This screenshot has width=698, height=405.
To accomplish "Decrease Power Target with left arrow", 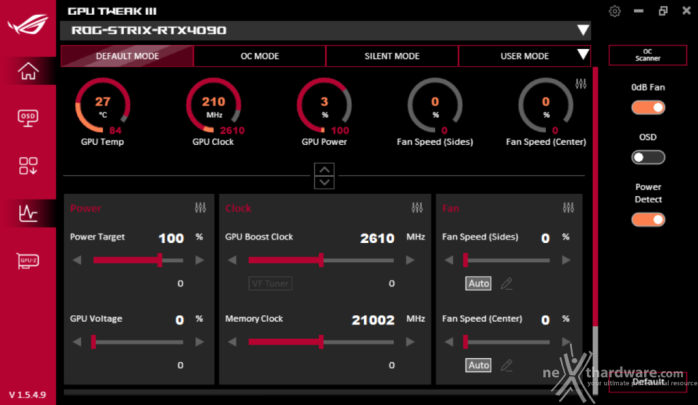I will pyautogui.click(x=77, y=260).
